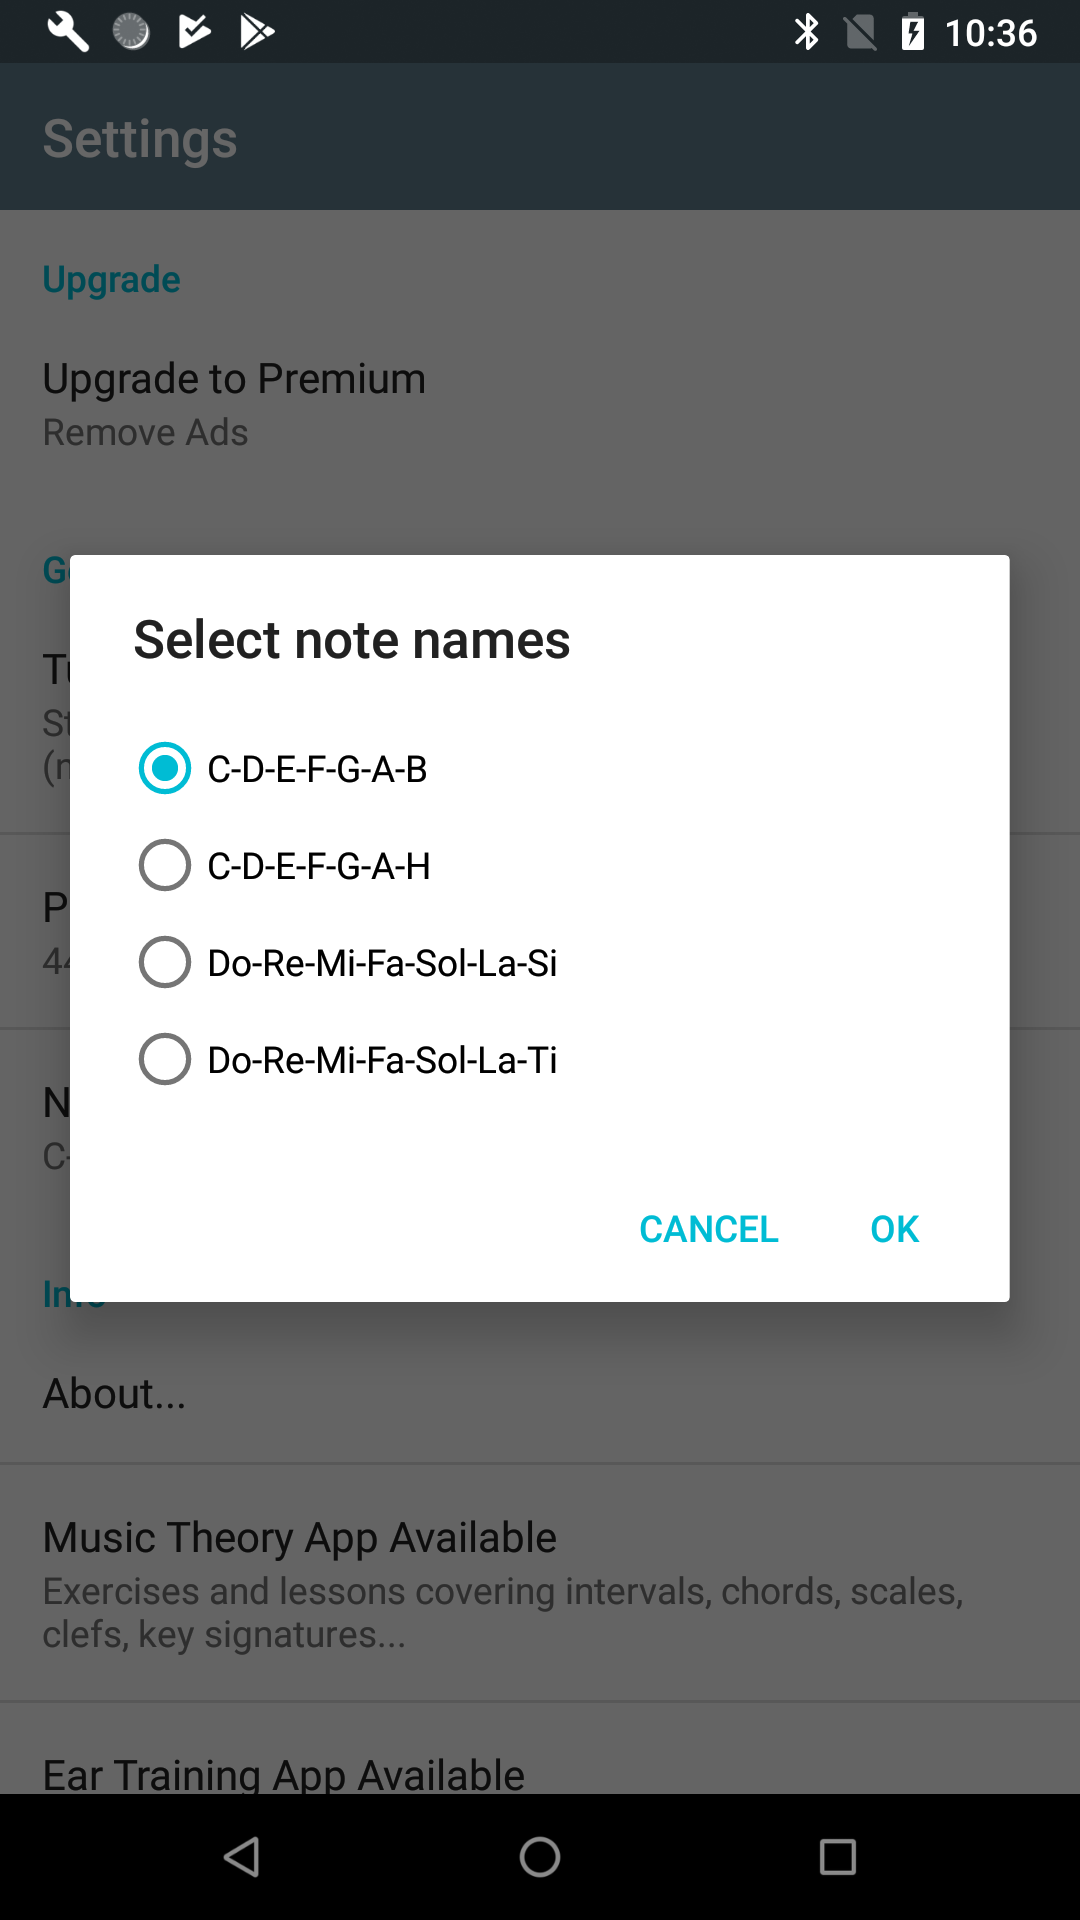Tap the Bluetooth status icon

[806, 32]
